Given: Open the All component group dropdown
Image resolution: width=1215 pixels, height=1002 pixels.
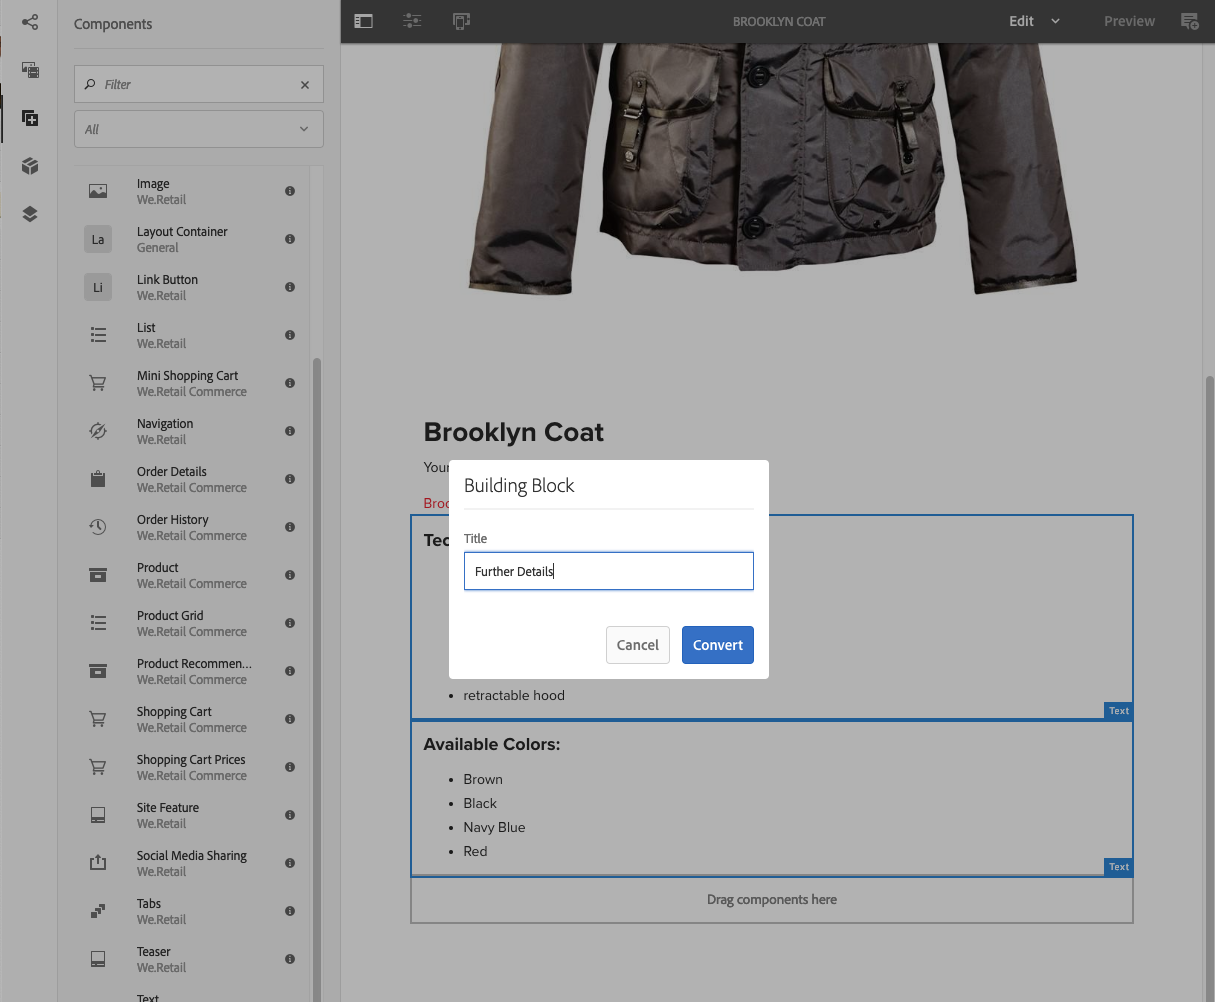Looking at the screenshot, I should point(199,129).
